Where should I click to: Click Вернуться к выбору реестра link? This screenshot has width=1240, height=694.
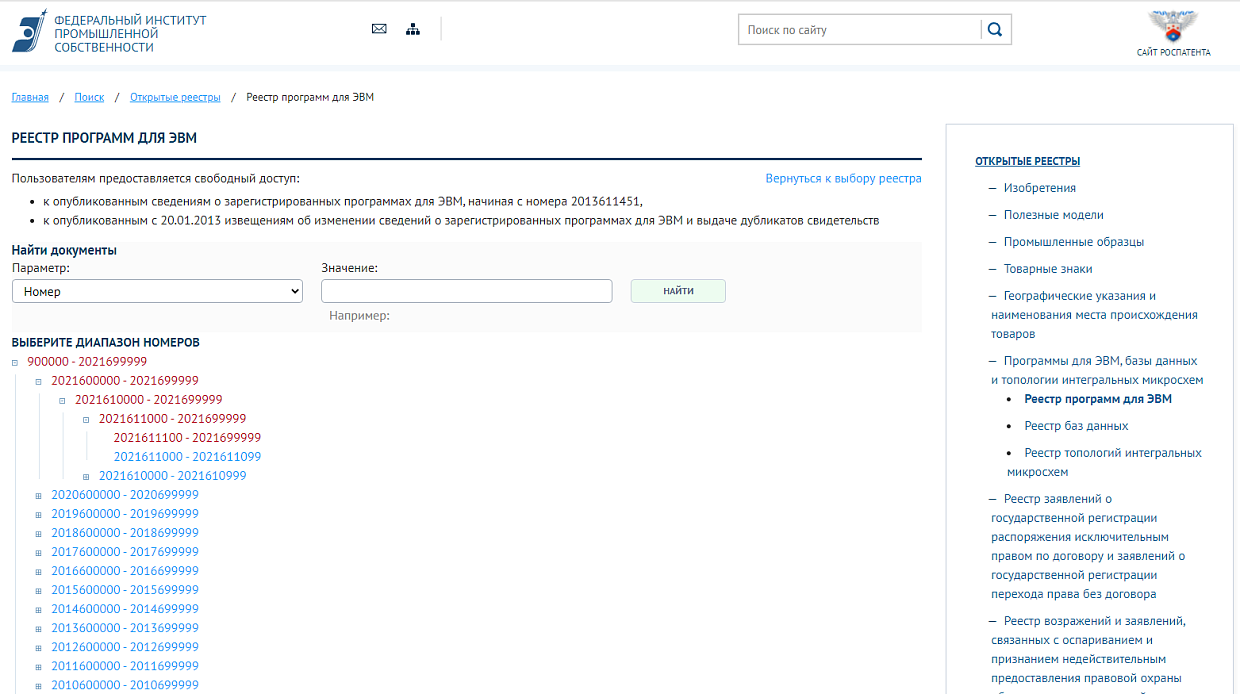tap(843, 178)
